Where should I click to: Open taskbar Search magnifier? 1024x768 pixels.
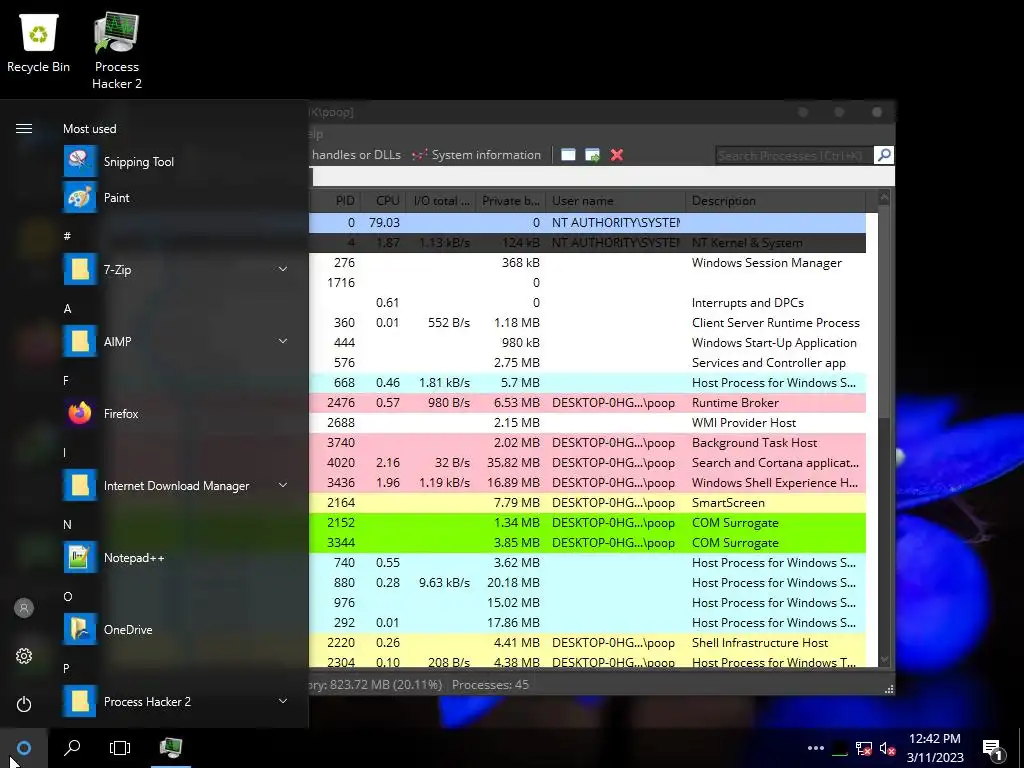(x=72, y=748)
